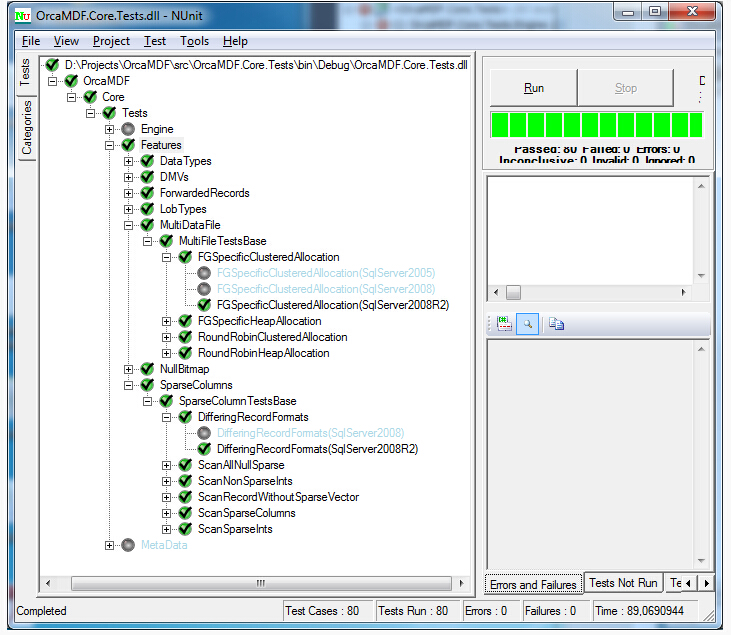The image size is (731, 635).
Task: Click the checkmark icon next to ForwardedRecords
Action: (147, 193)
